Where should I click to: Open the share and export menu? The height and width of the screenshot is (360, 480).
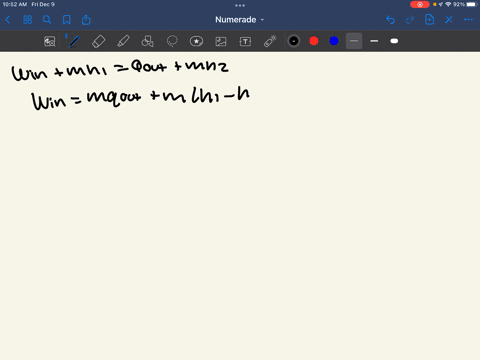pyautogui.click(x=86, y=20)
